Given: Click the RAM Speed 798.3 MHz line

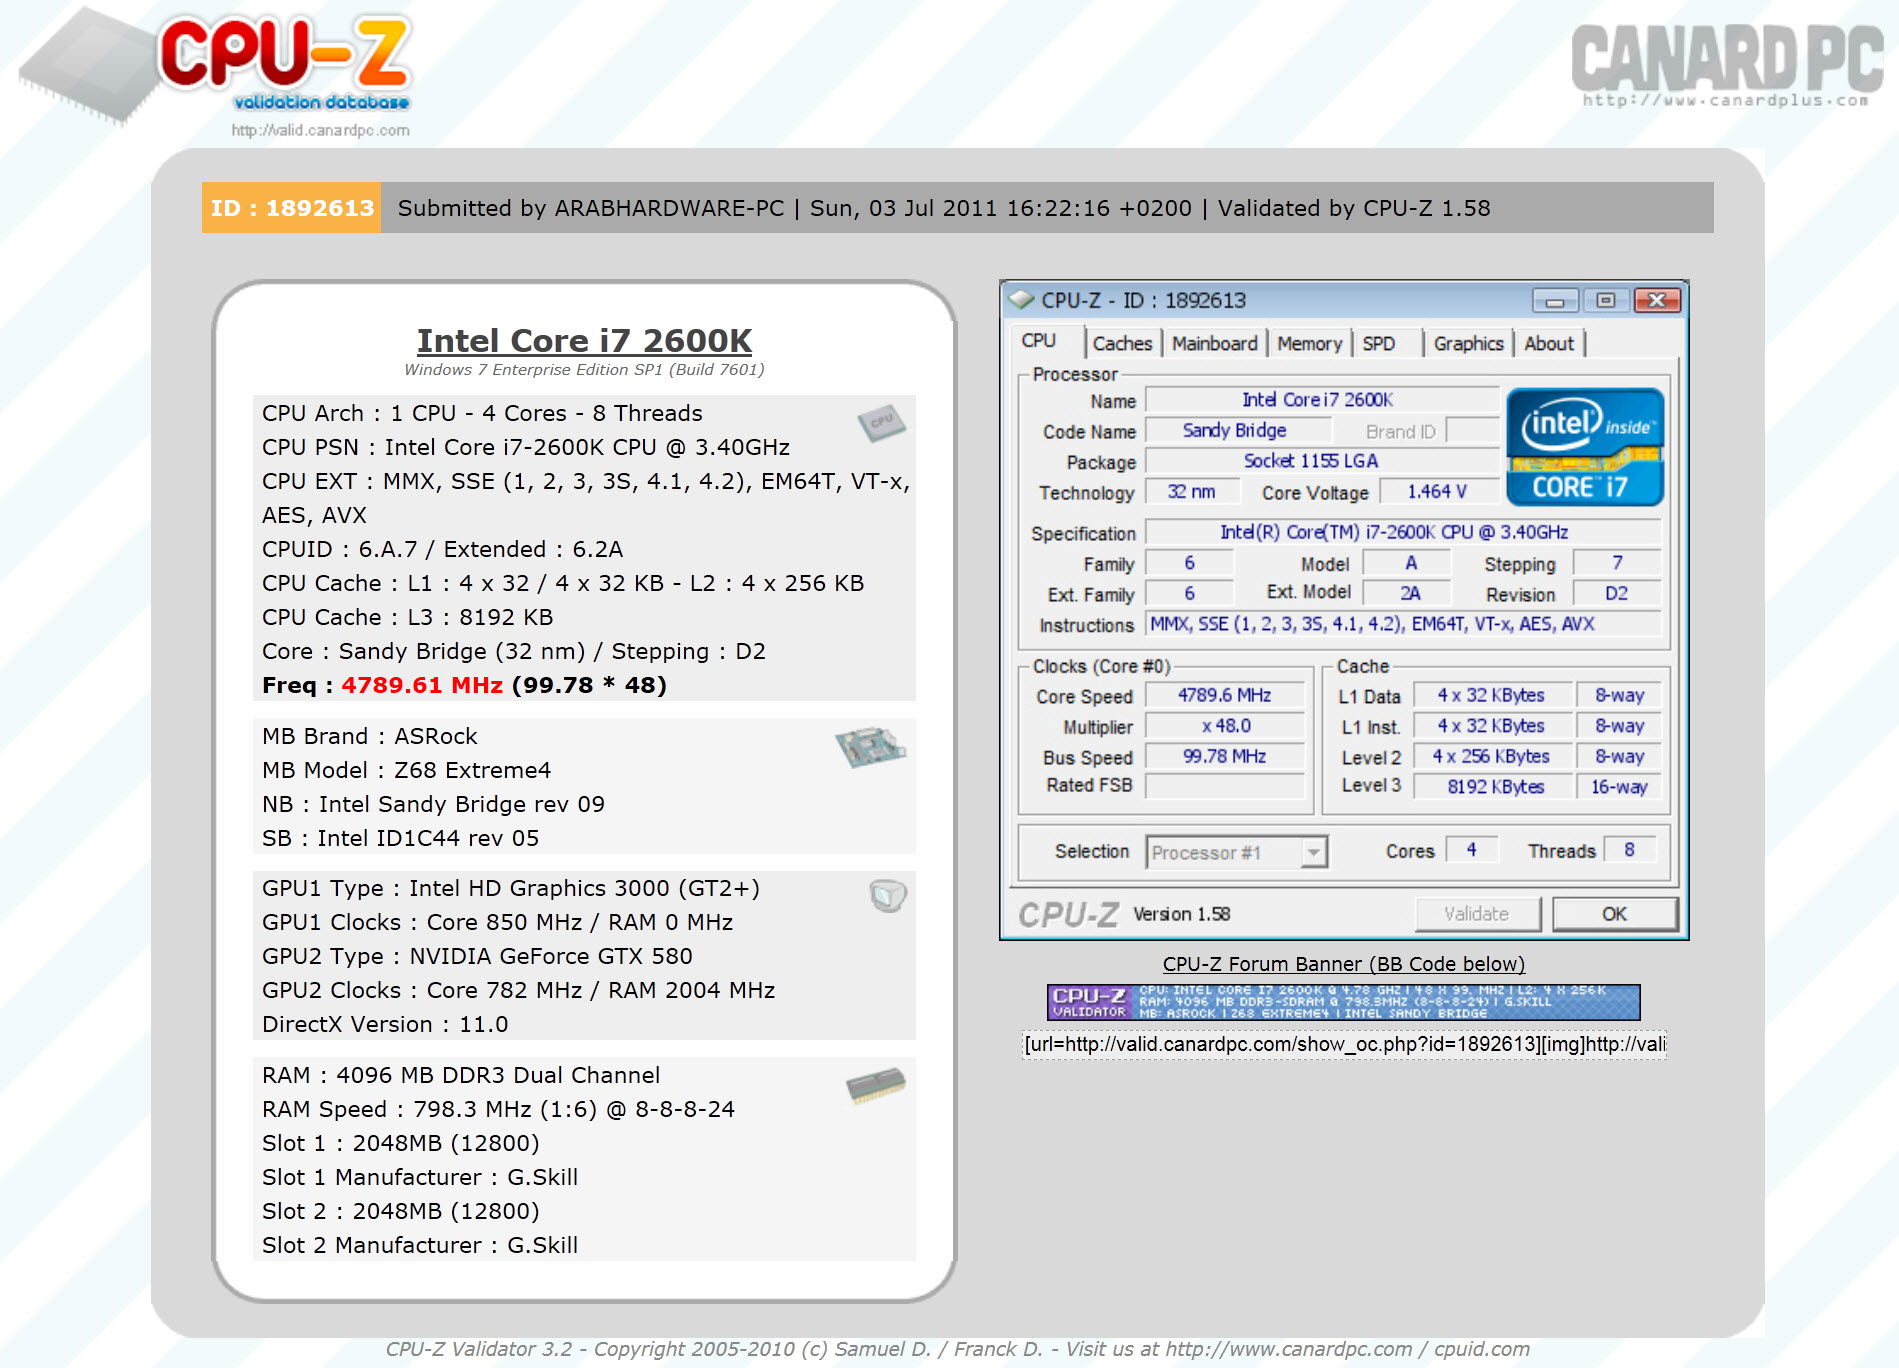Looking at the screenshot, I should pyautogui.click(x=498, y=1109).
